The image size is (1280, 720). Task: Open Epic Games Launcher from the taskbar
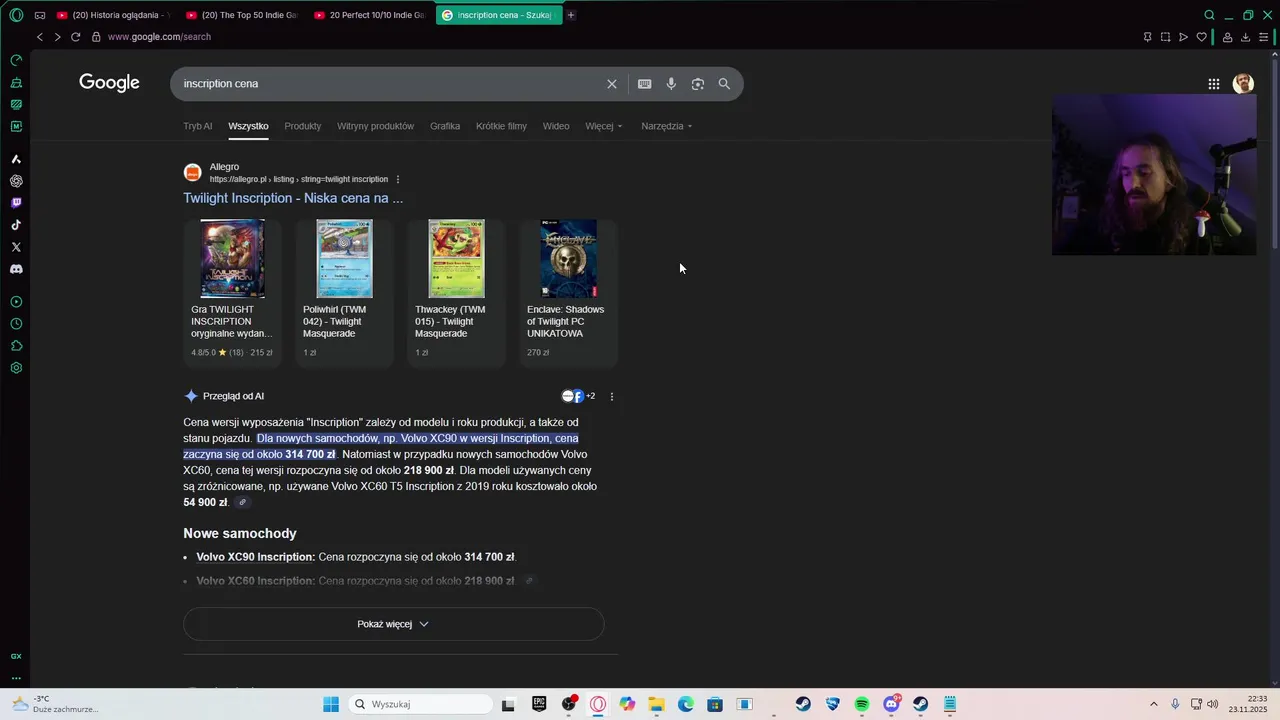[x=539, y=704]
